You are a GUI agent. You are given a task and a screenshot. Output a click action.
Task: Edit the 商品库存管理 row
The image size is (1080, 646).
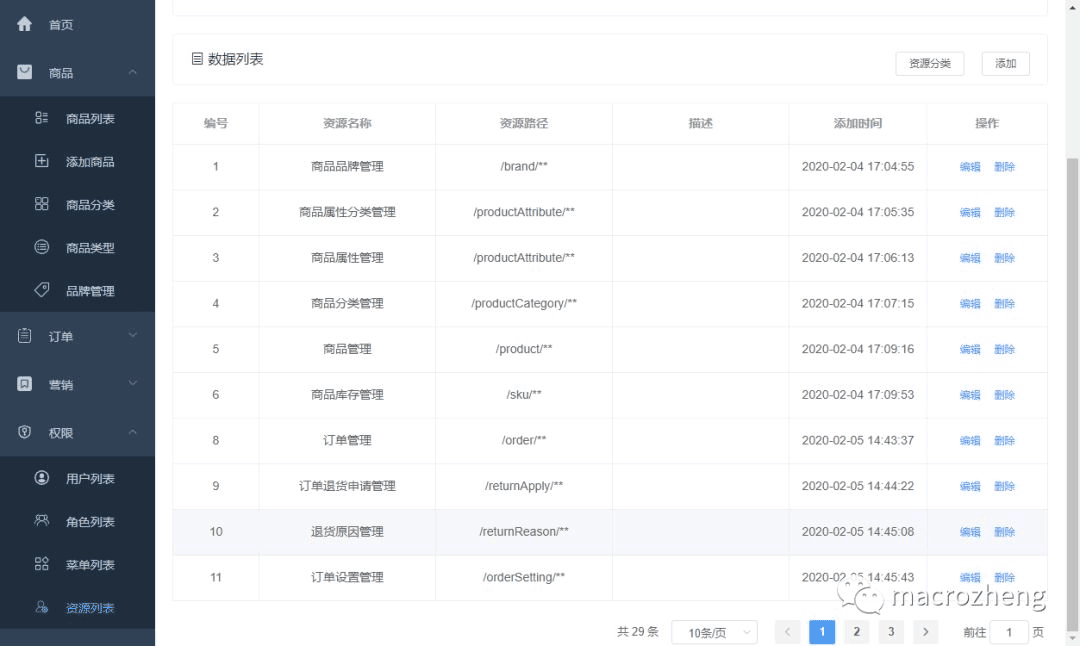[x=970, y=395]
